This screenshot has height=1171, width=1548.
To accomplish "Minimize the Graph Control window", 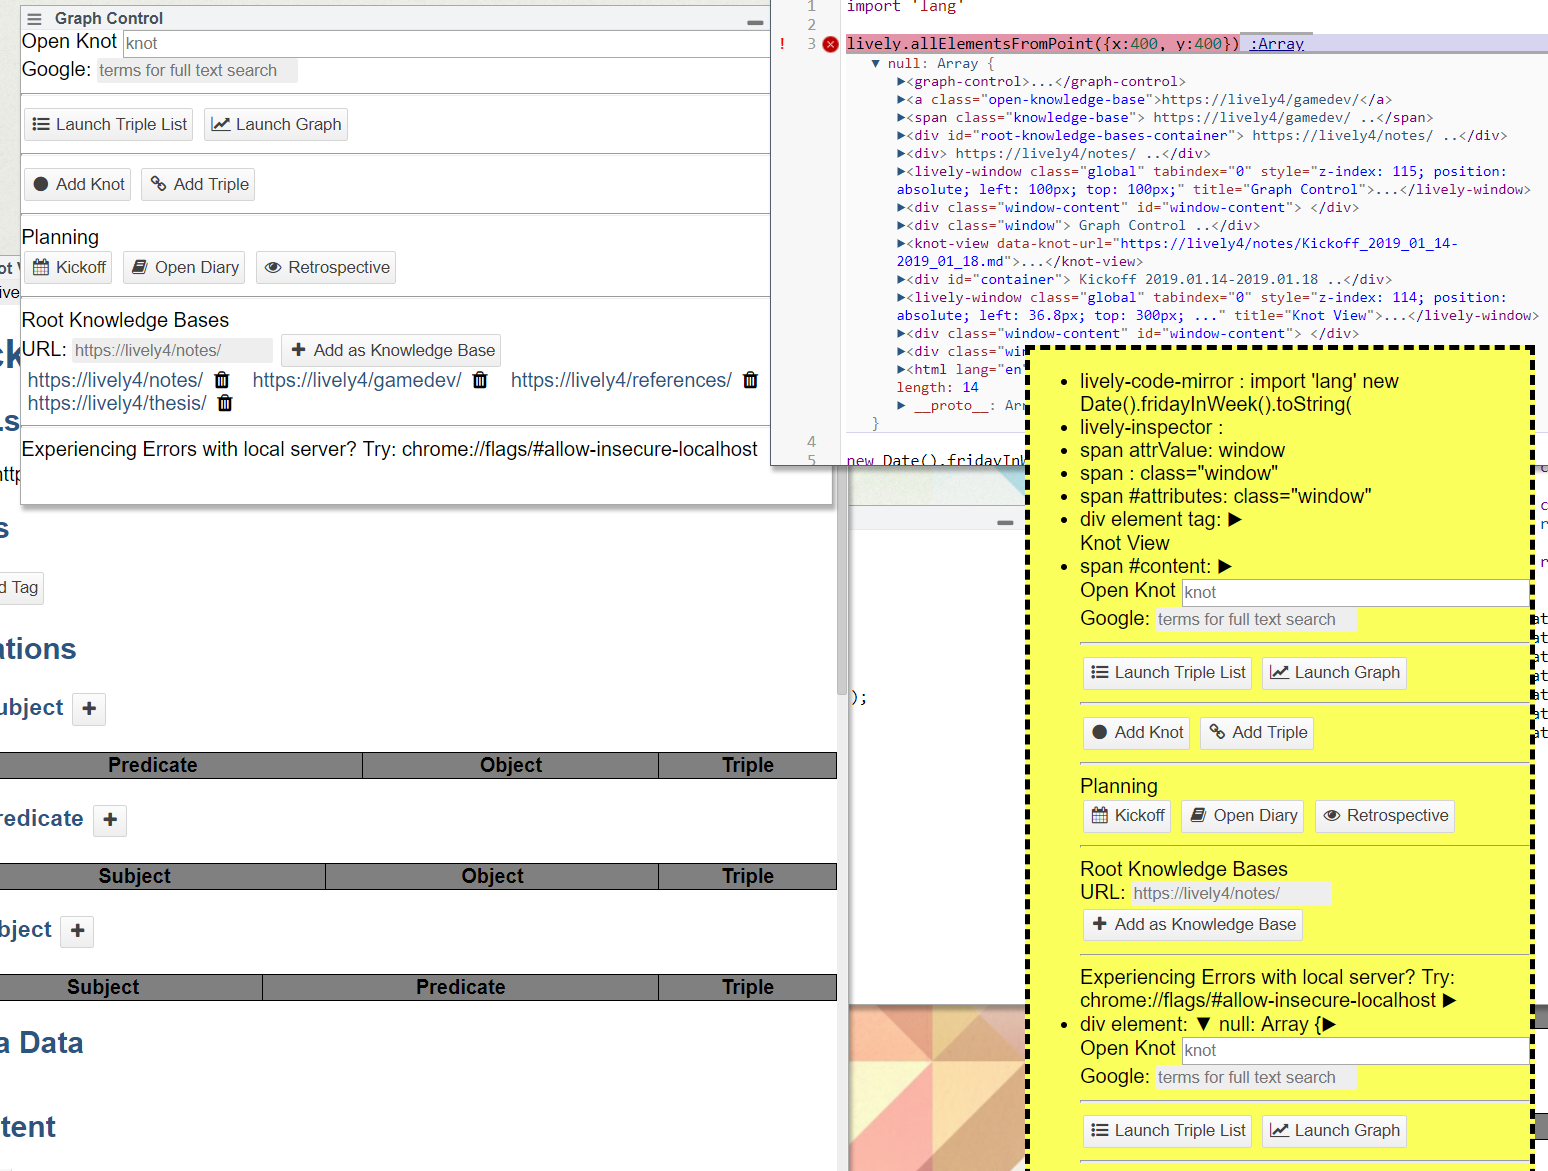I will [755, 22].
